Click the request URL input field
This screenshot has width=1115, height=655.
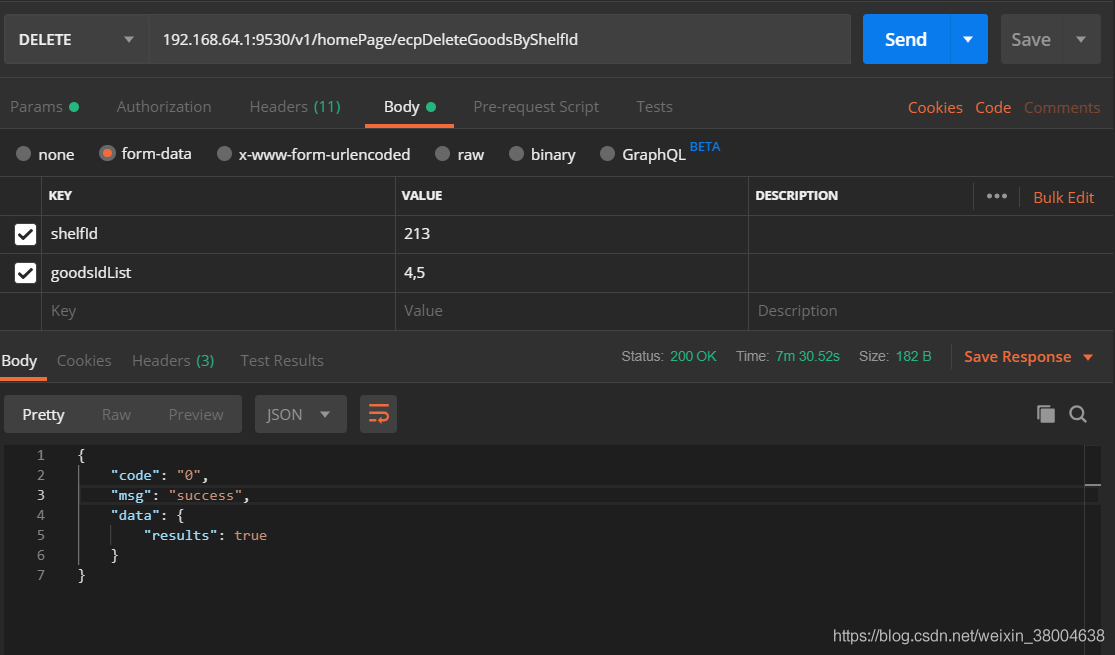pos(500,40)
